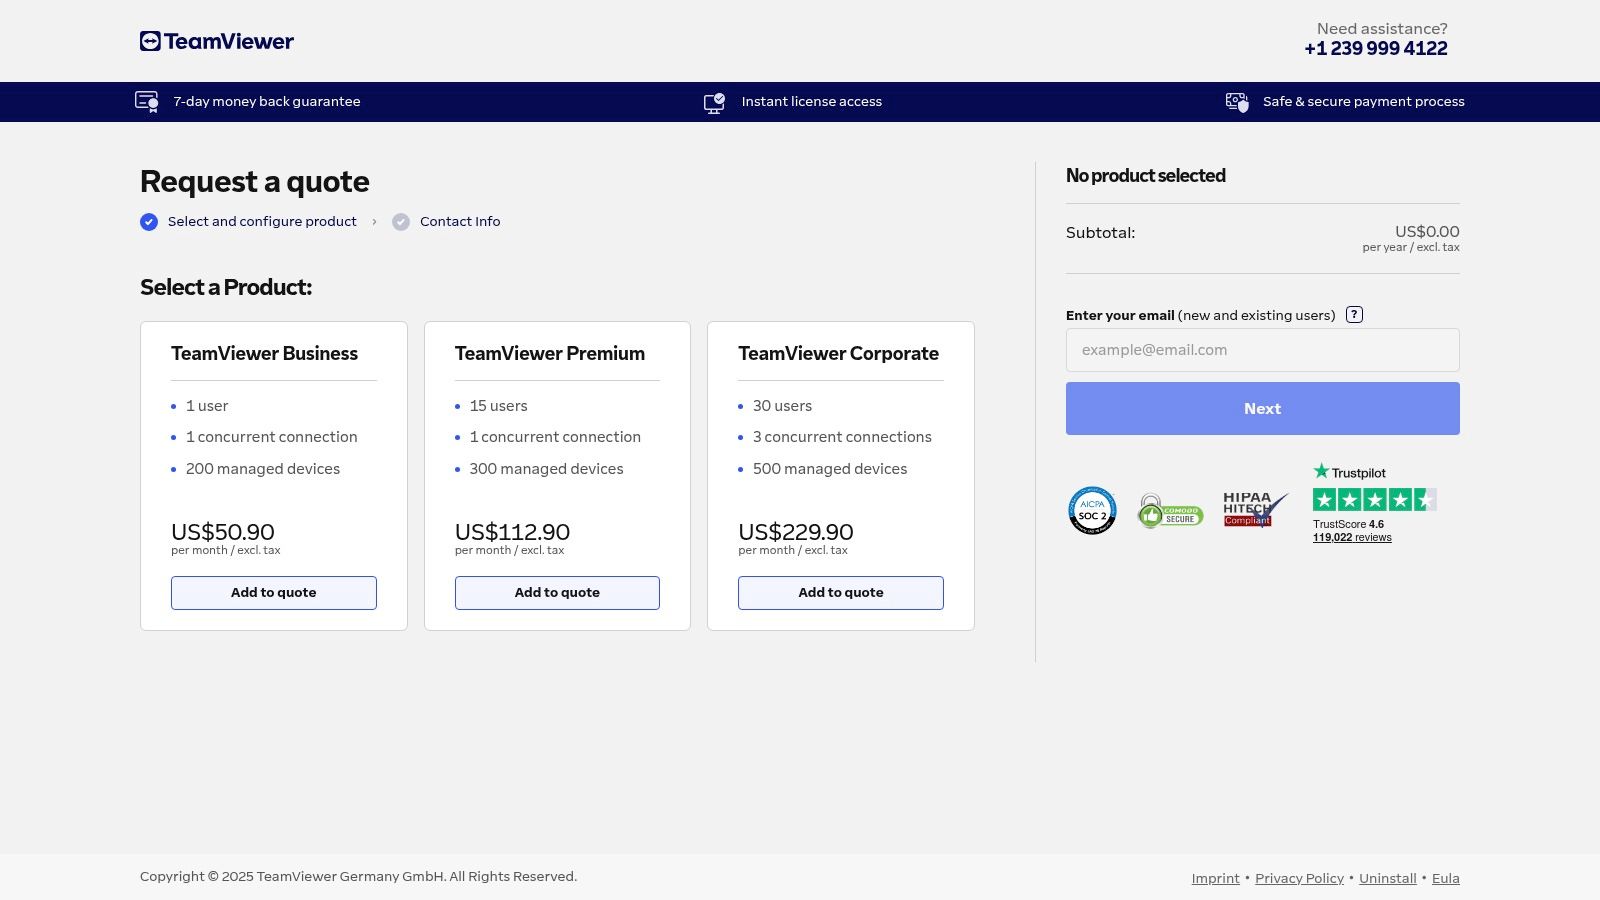Click the US$50.90 price
The width and height of the screenshot is (1600, 900).
(222, 532)
